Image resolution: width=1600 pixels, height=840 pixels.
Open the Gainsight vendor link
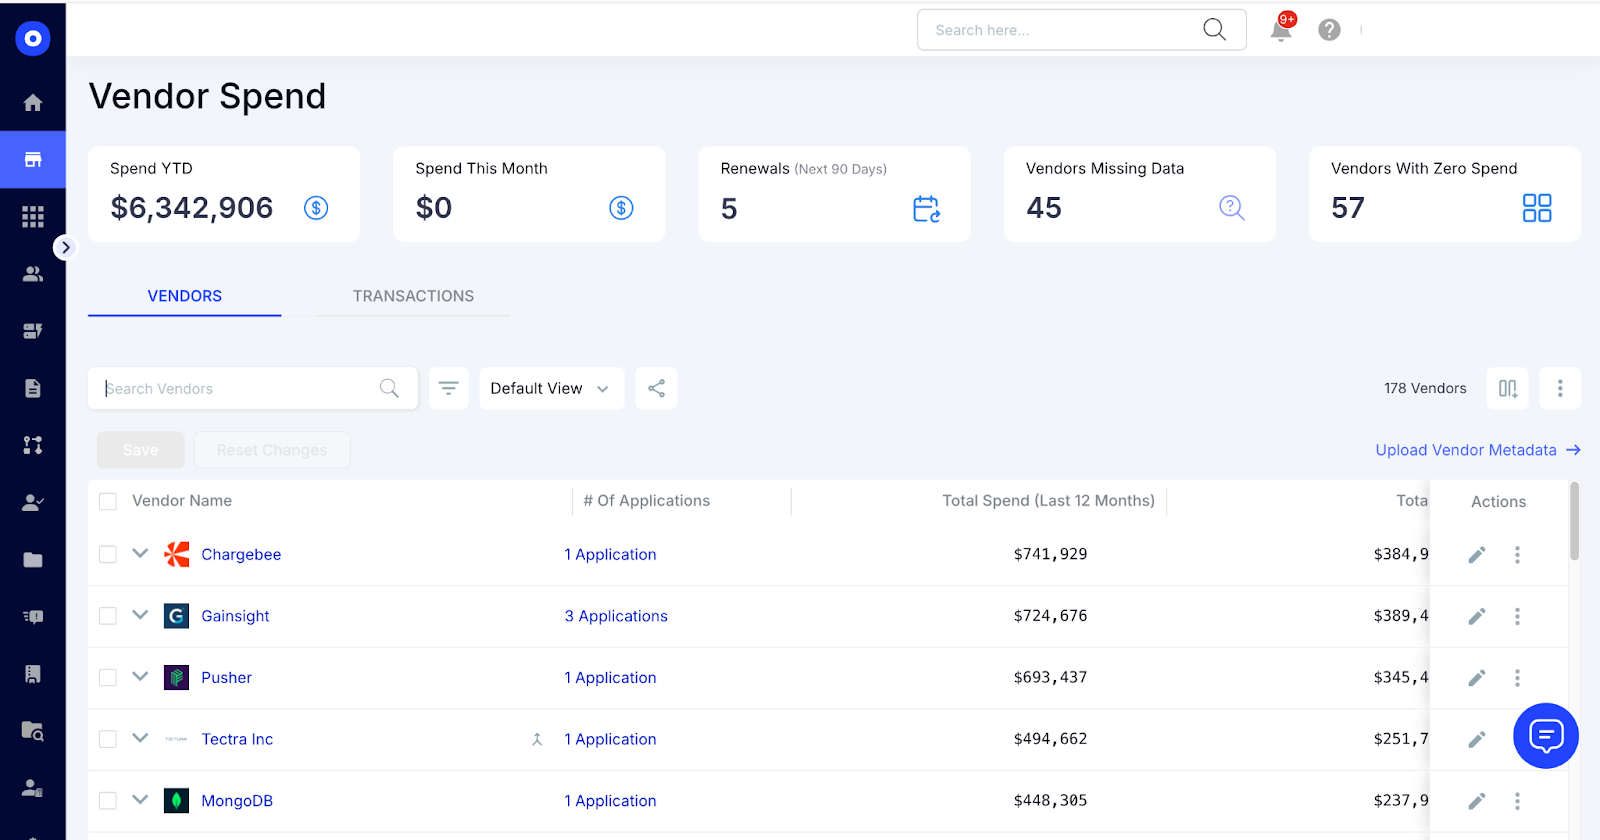[x=235, y=616]
